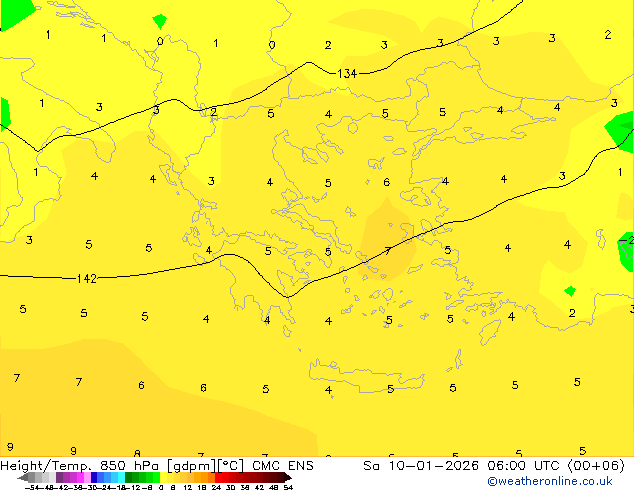Click the value 6 in the northern Aegean
Image resolution: width=634 pixels, height=490 pixels.
click(387, 182)
